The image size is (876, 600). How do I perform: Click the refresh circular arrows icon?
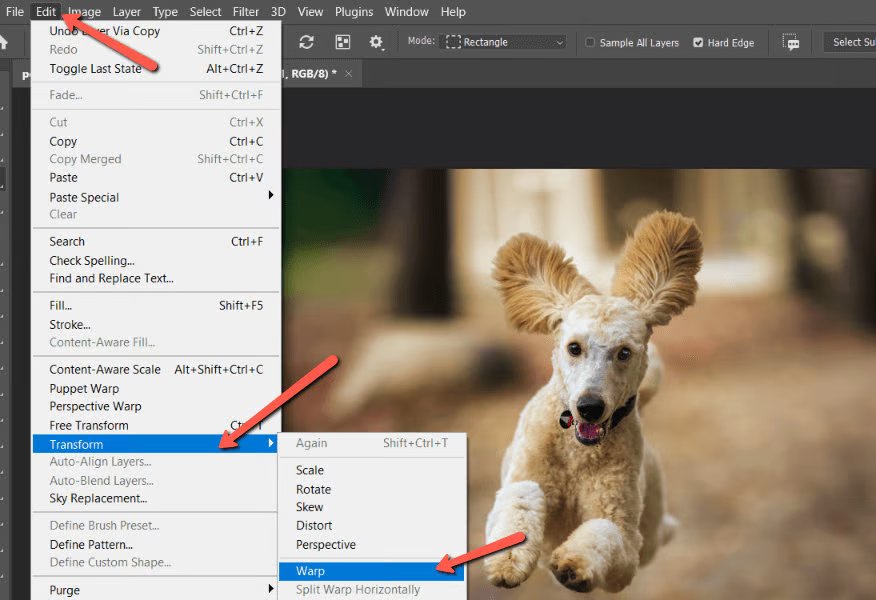(307, 42)
